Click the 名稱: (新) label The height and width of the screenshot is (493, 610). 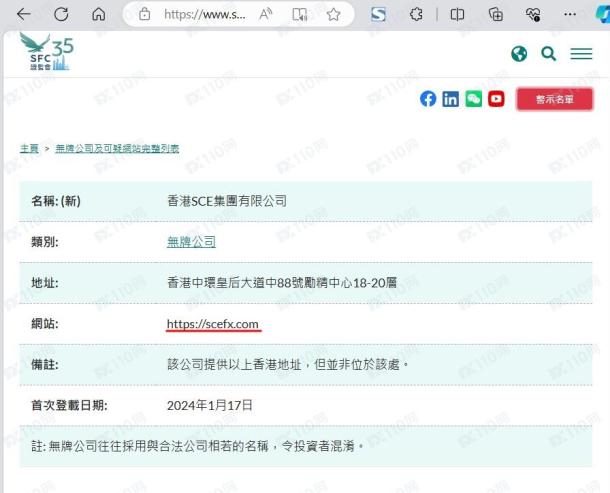(x=56, y=201)
